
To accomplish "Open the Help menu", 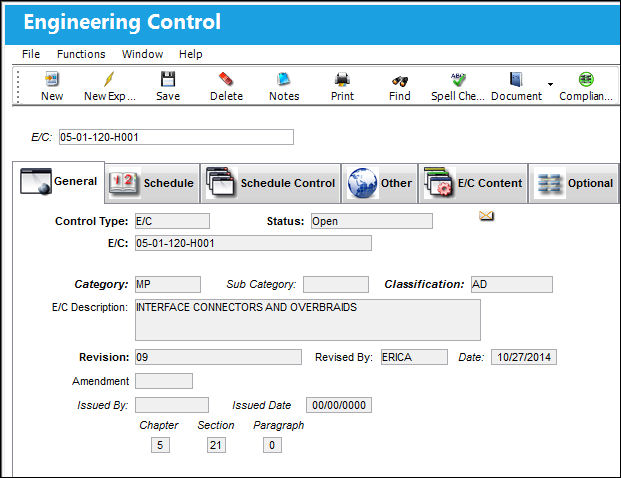I will [x=190, y=54].
